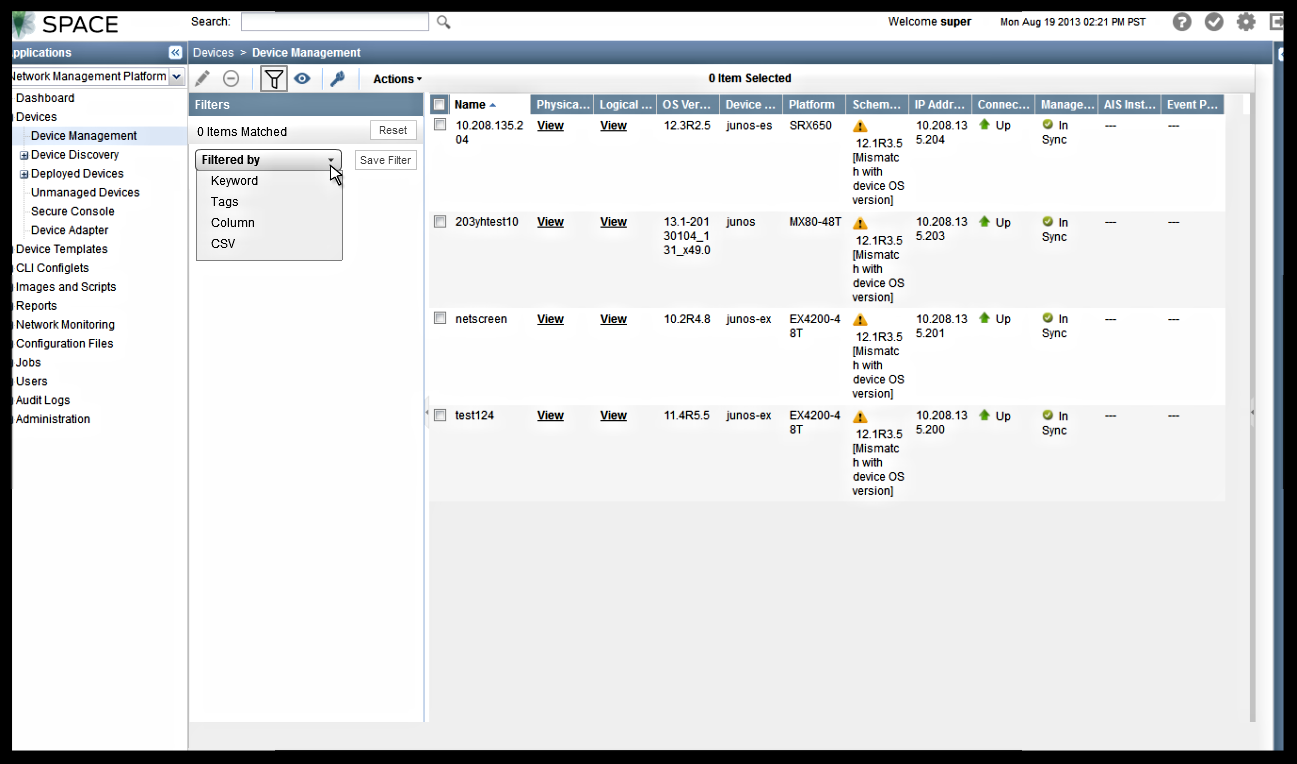Open Images and Scripts in sidebar
Viewport: 1297px width, 764px height.
pyautogui.click(x=66, y=287)
